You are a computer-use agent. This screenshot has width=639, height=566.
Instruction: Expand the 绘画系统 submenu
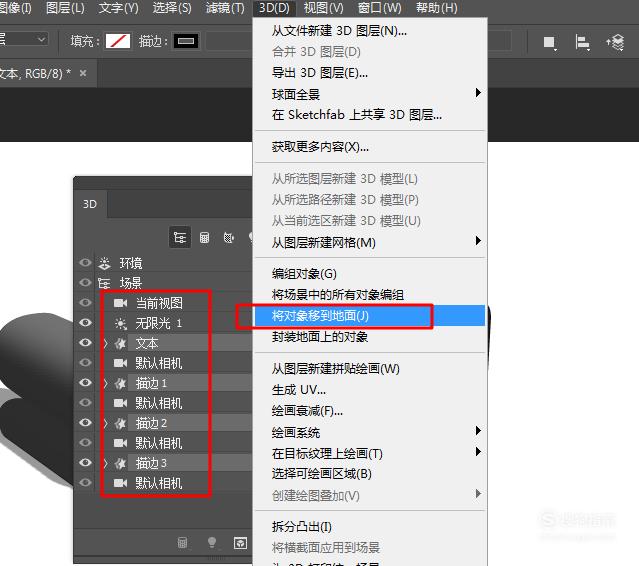pyautogui.click(x=370, y=432)
